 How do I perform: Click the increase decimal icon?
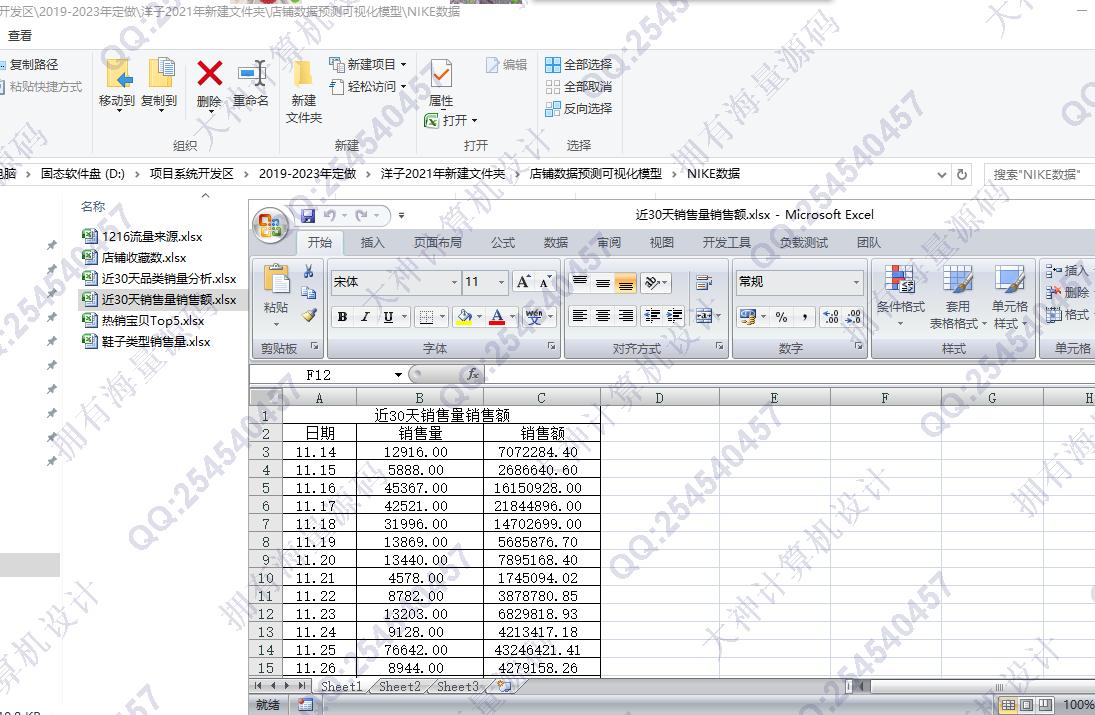coord(831,317)
